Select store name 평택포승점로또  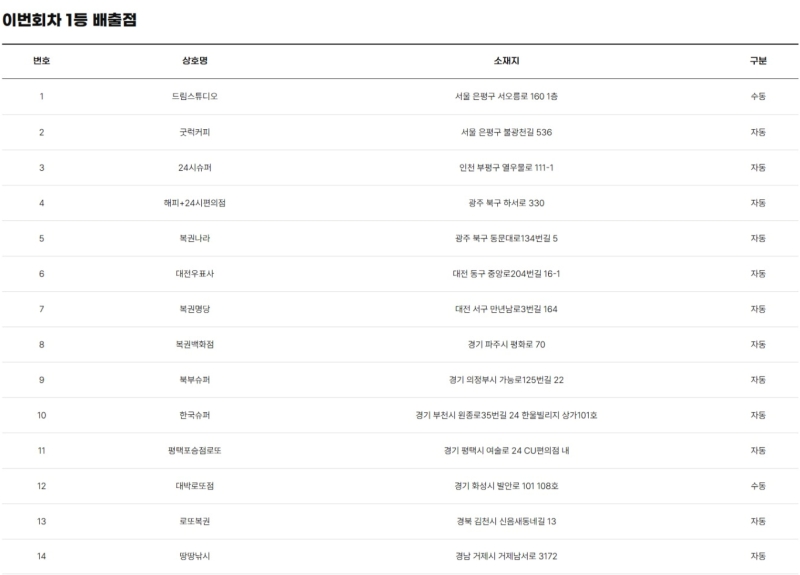195,451
